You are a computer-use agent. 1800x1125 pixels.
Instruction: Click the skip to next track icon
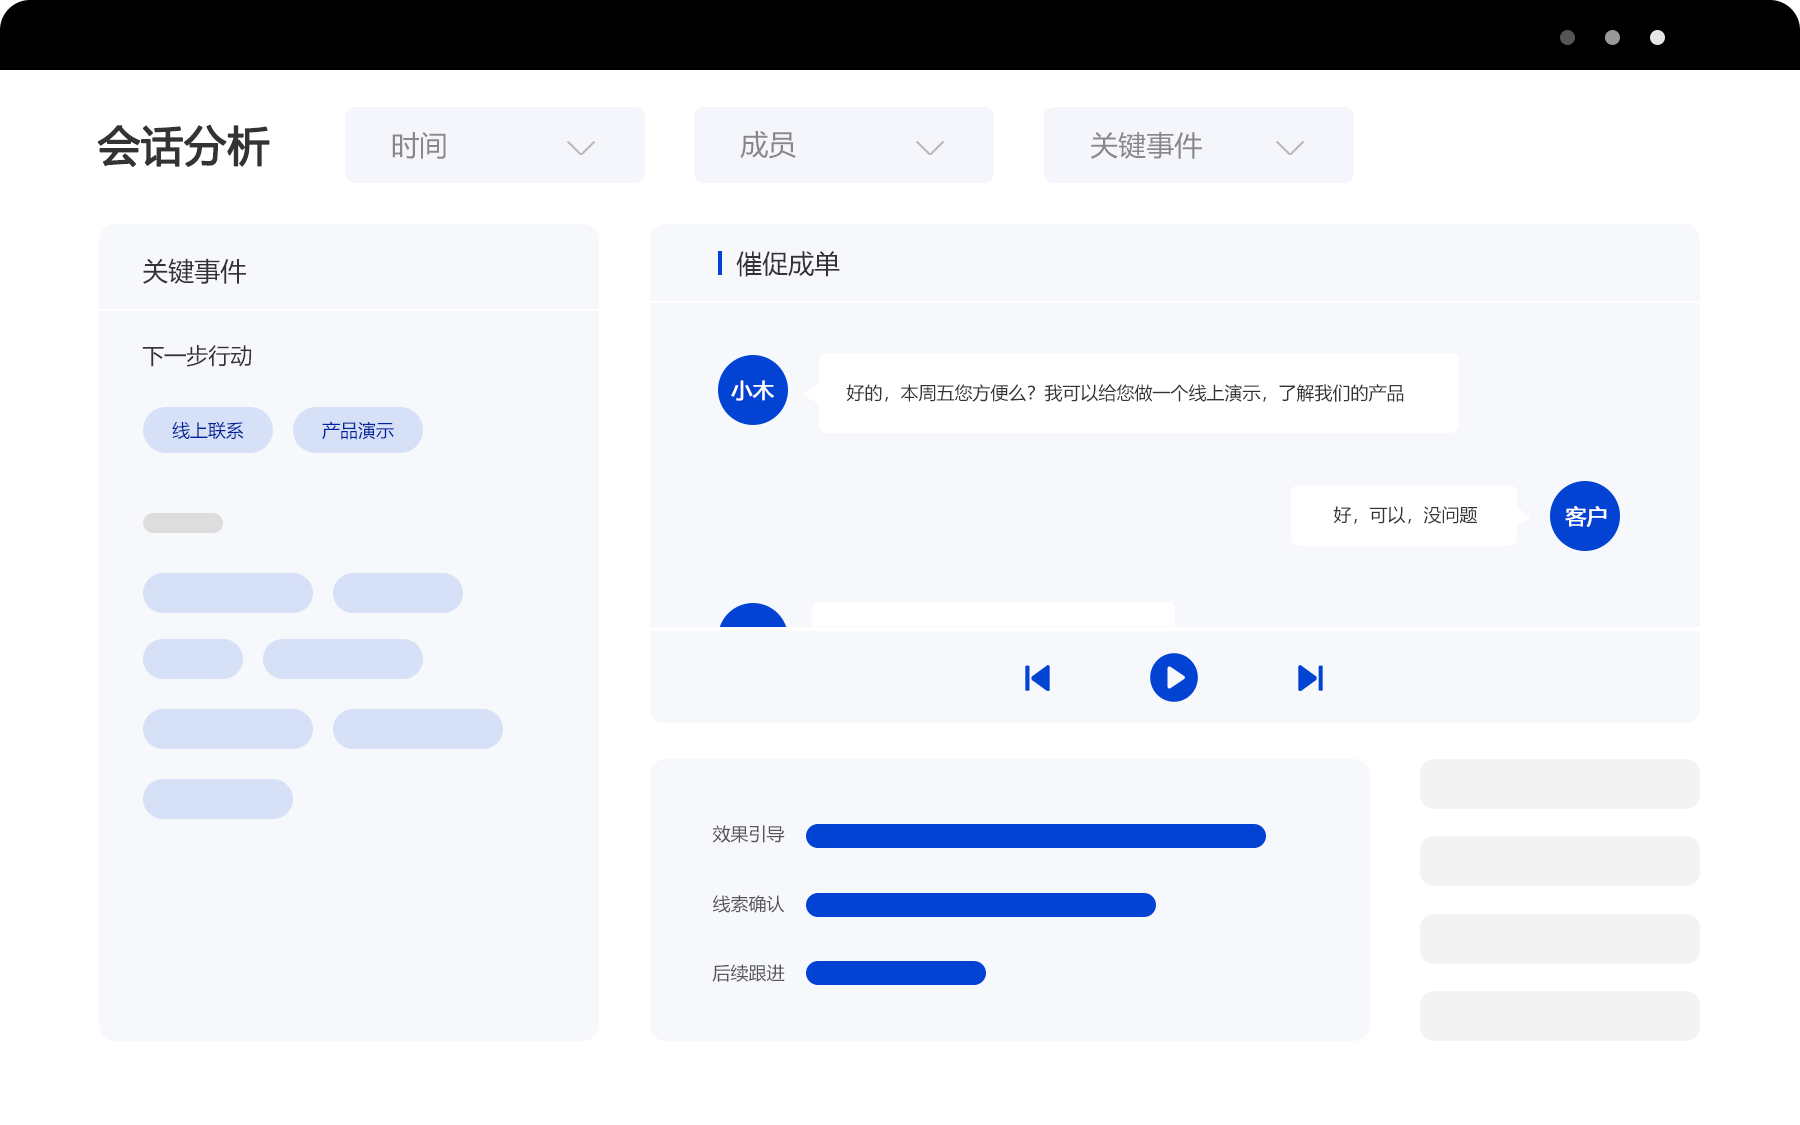click(x=1310, y=678)
